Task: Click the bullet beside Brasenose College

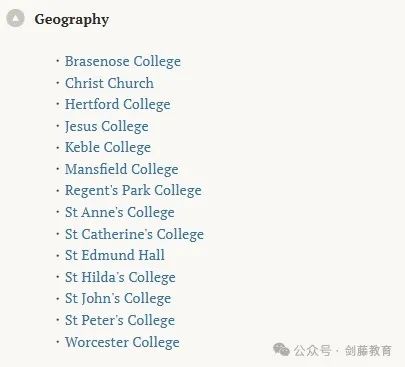Action: [x=58, y=61]
